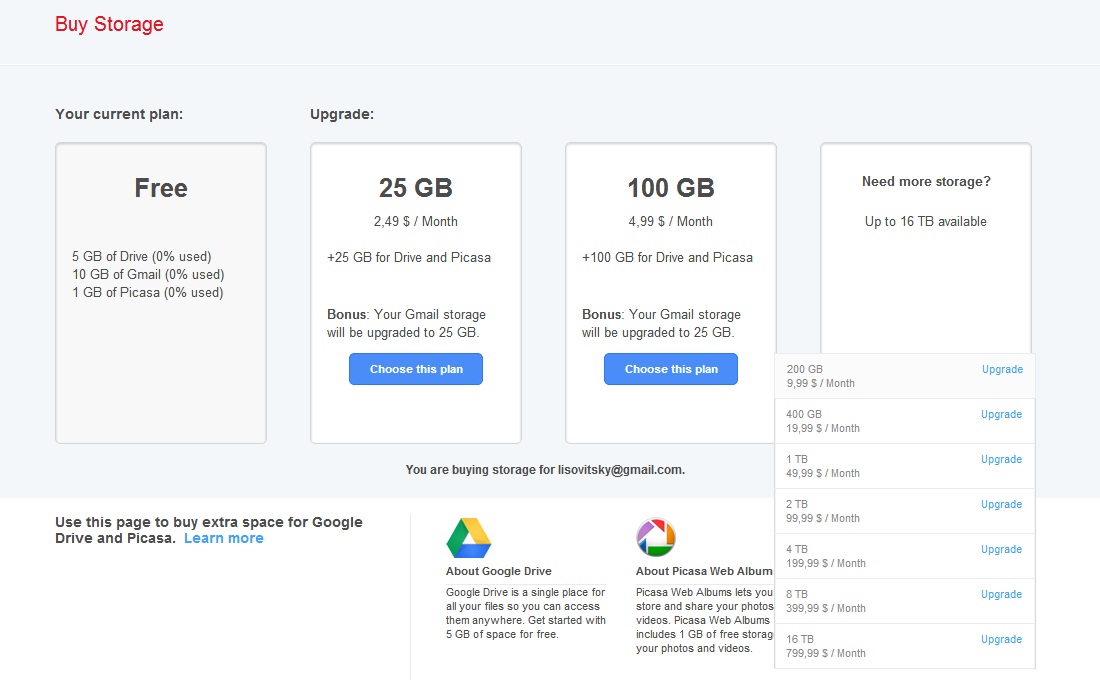Upgrade to the 1 TB plan
Viewport: 1100px width, 680px height.
(1001, 459)
